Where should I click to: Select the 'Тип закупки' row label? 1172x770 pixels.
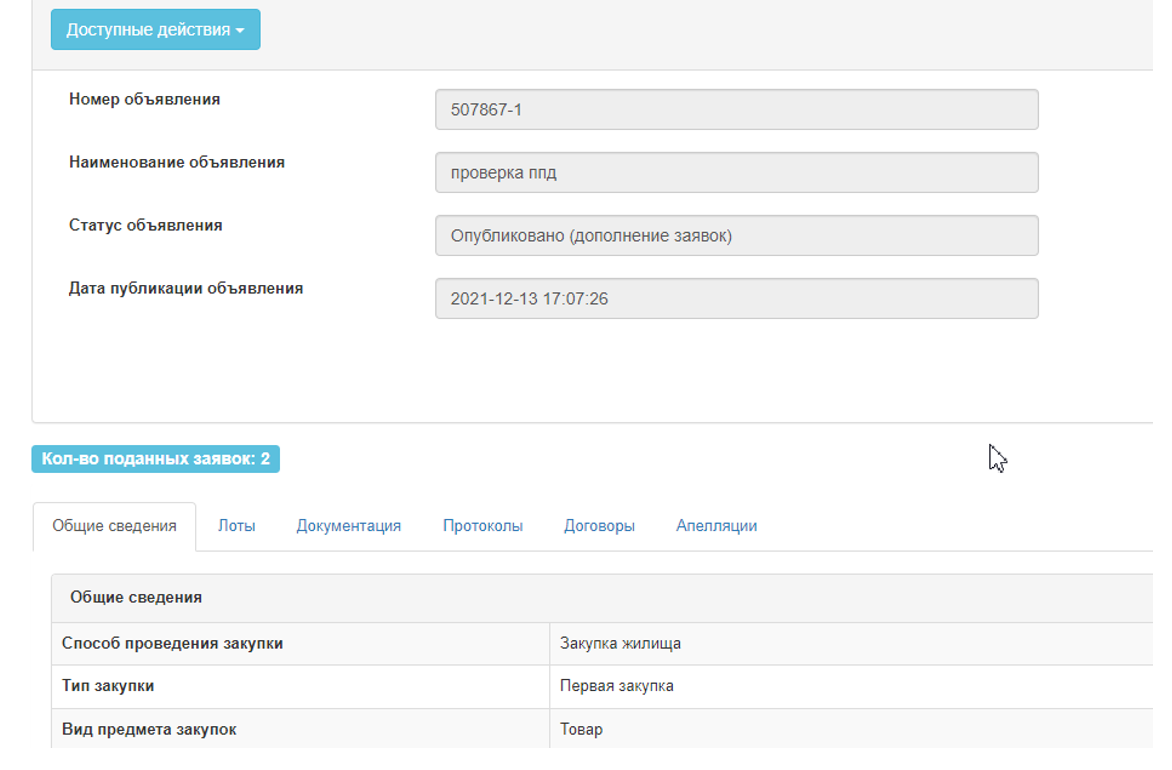(x=108, y=686)
